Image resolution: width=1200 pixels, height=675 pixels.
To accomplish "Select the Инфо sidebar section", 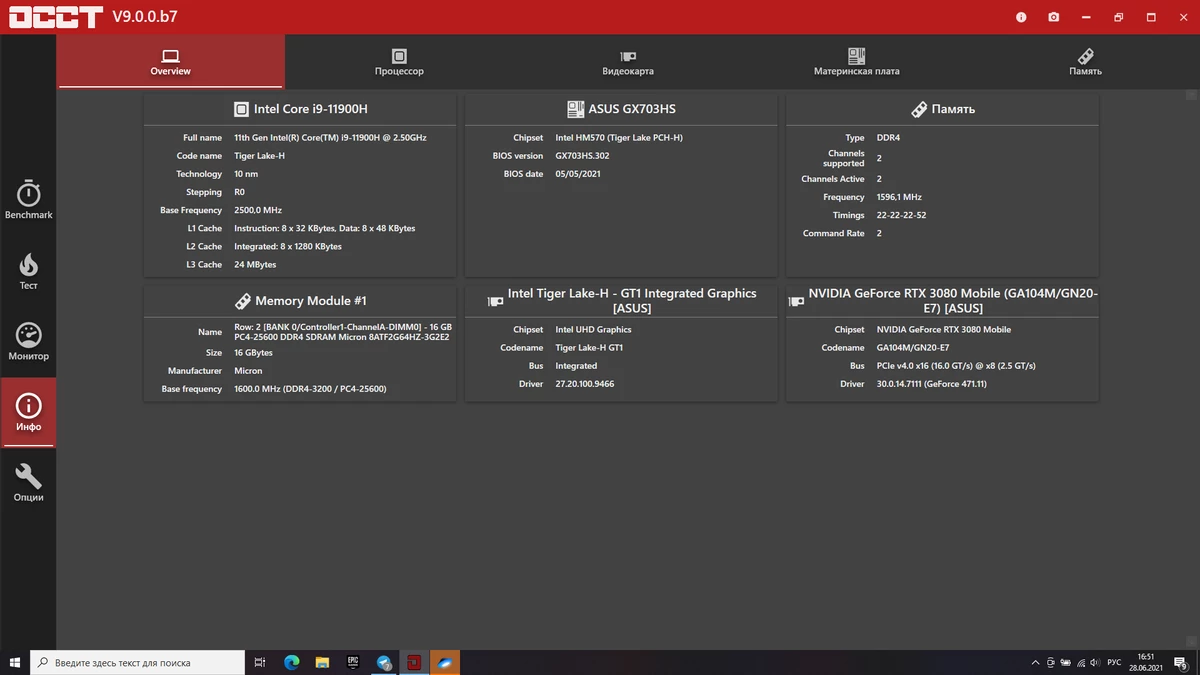I will pyautogui.click(x=28, y=412).
